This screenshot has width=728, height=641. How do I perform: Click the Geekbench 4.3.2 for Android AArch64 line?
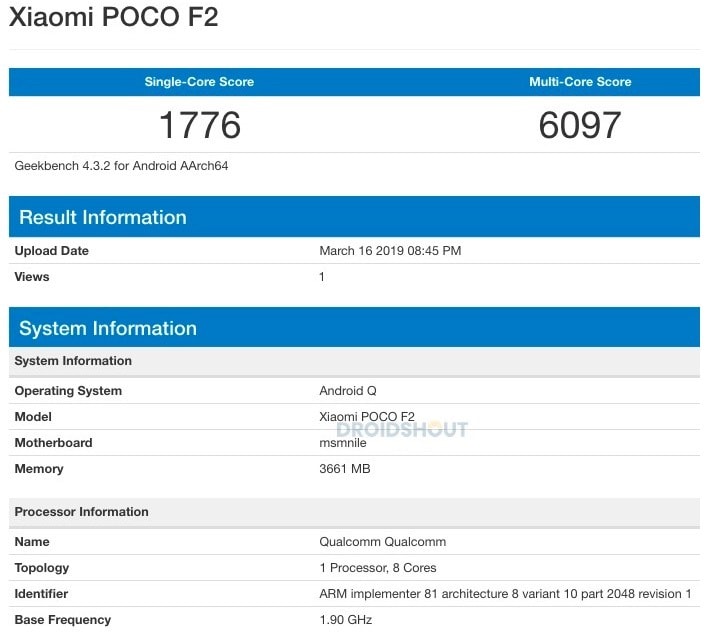coord(121,166)
